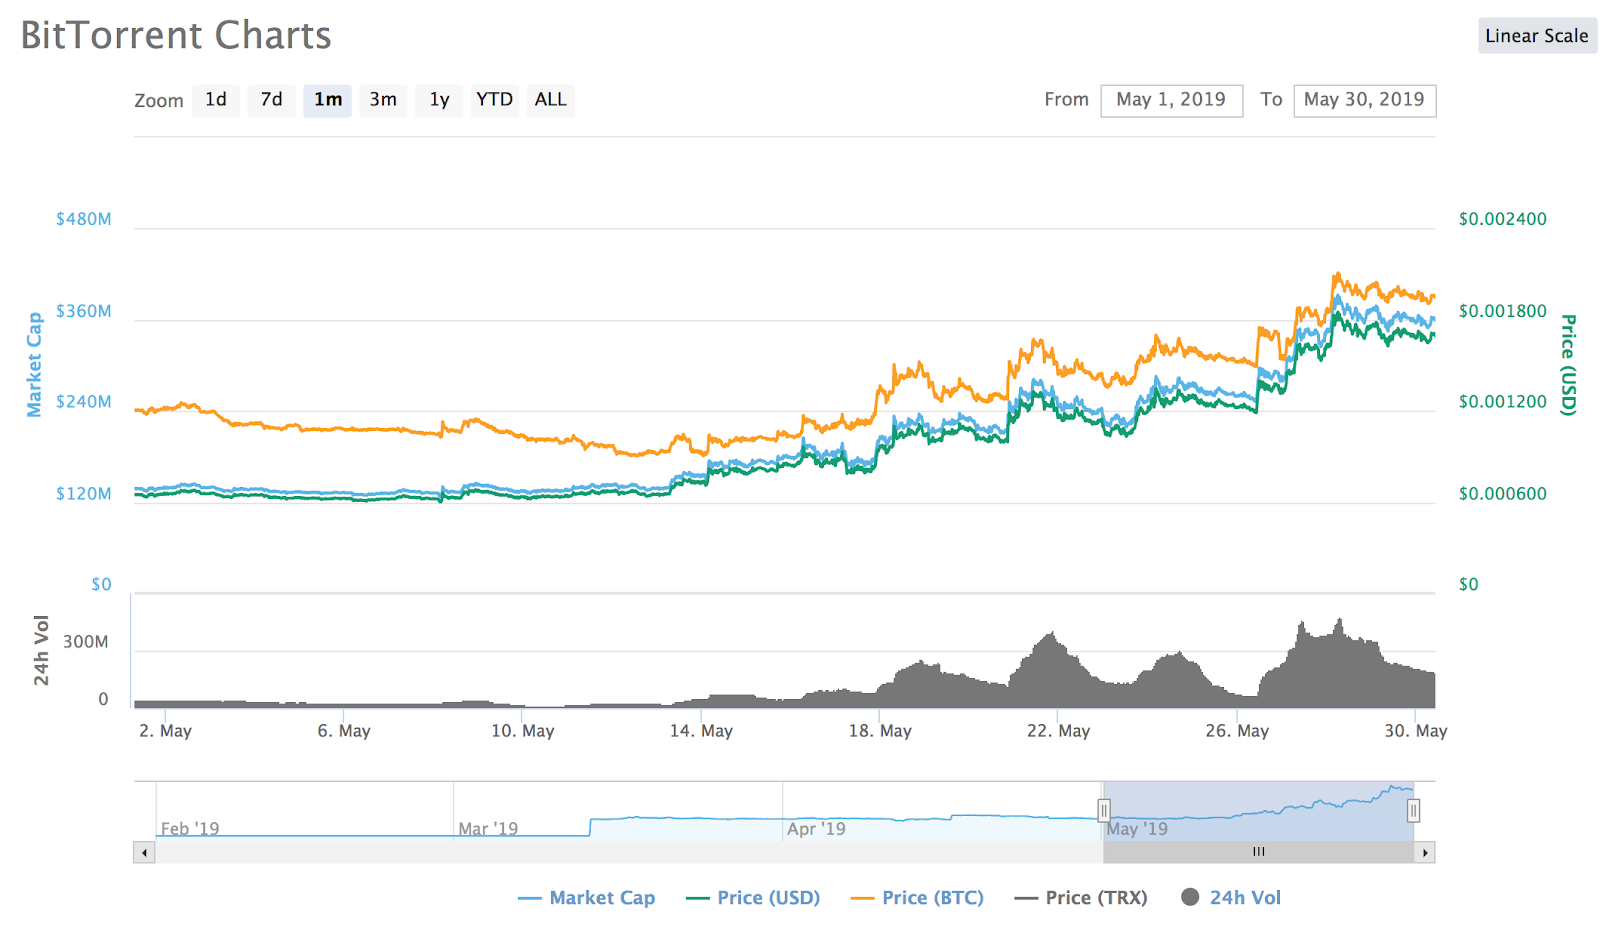This screenshot has height=933, width=1600.
Task: Click the "18. May" date axis label
Action: coord(880,731)
